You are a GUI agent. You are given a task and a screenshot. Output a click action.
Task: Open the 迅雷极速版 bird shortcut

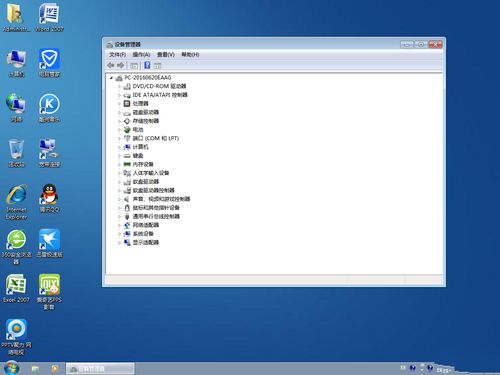(49, 243)
